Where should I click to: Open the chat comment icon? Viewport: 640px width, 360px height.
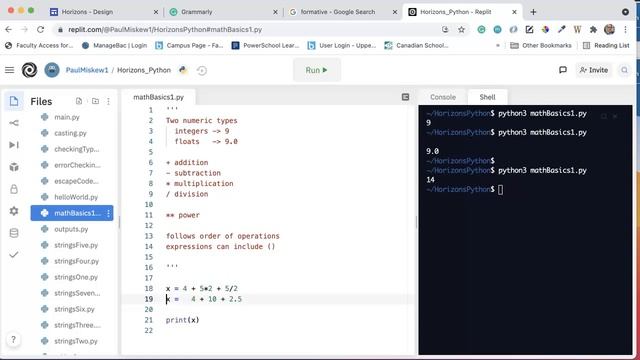[563, 70]
